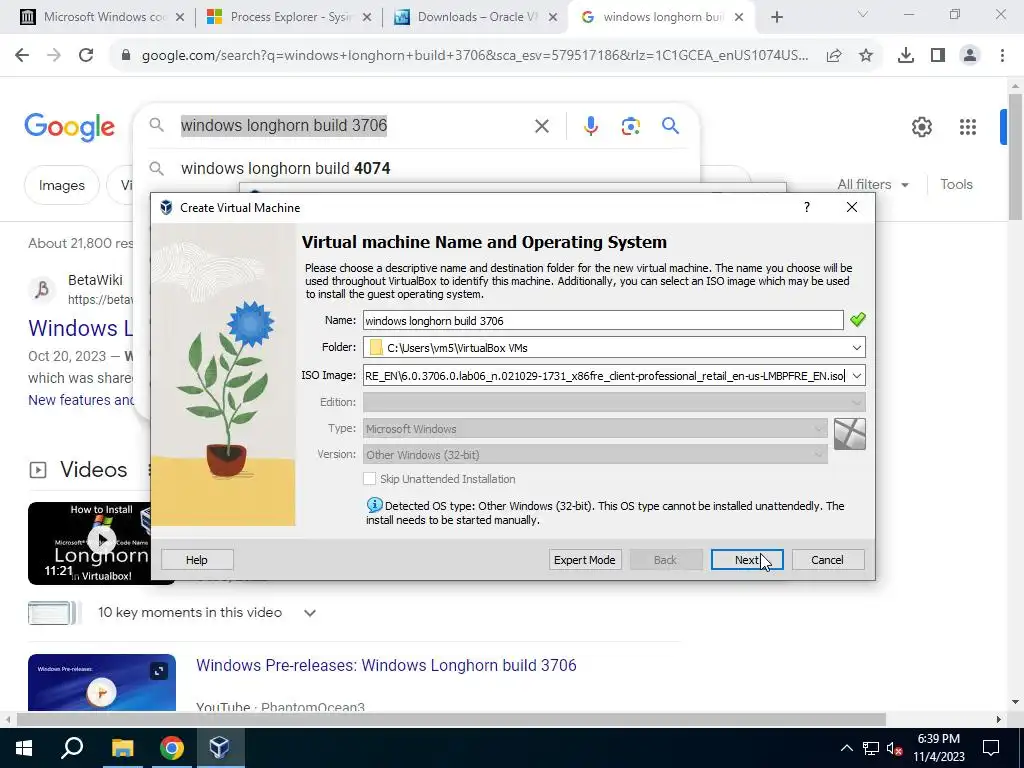Expand the Folder dropdown

[856, 347]
